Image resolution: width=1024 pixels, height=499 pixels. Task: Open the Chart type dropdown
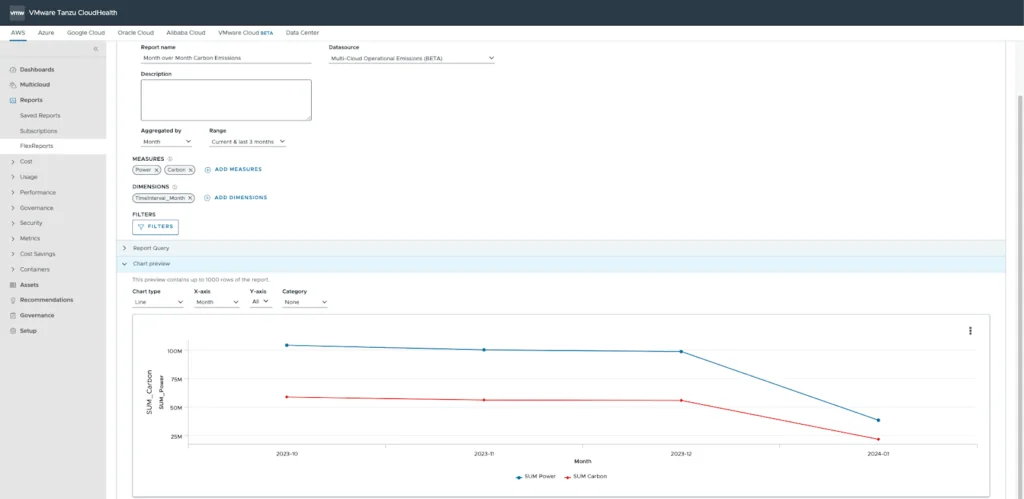click(158, 302)
